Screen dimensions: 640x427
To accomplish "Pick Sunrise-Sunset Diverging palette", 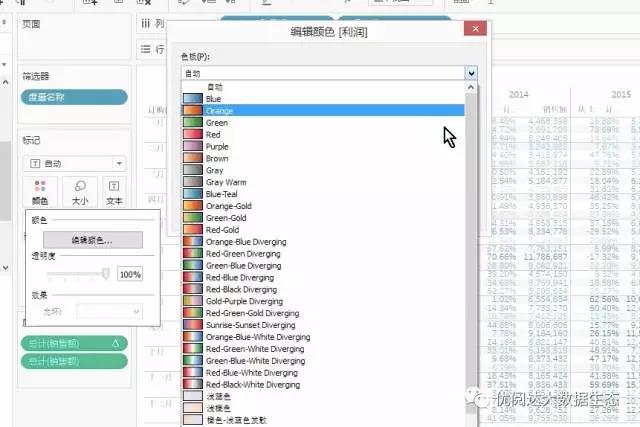I will pos(323,325).
